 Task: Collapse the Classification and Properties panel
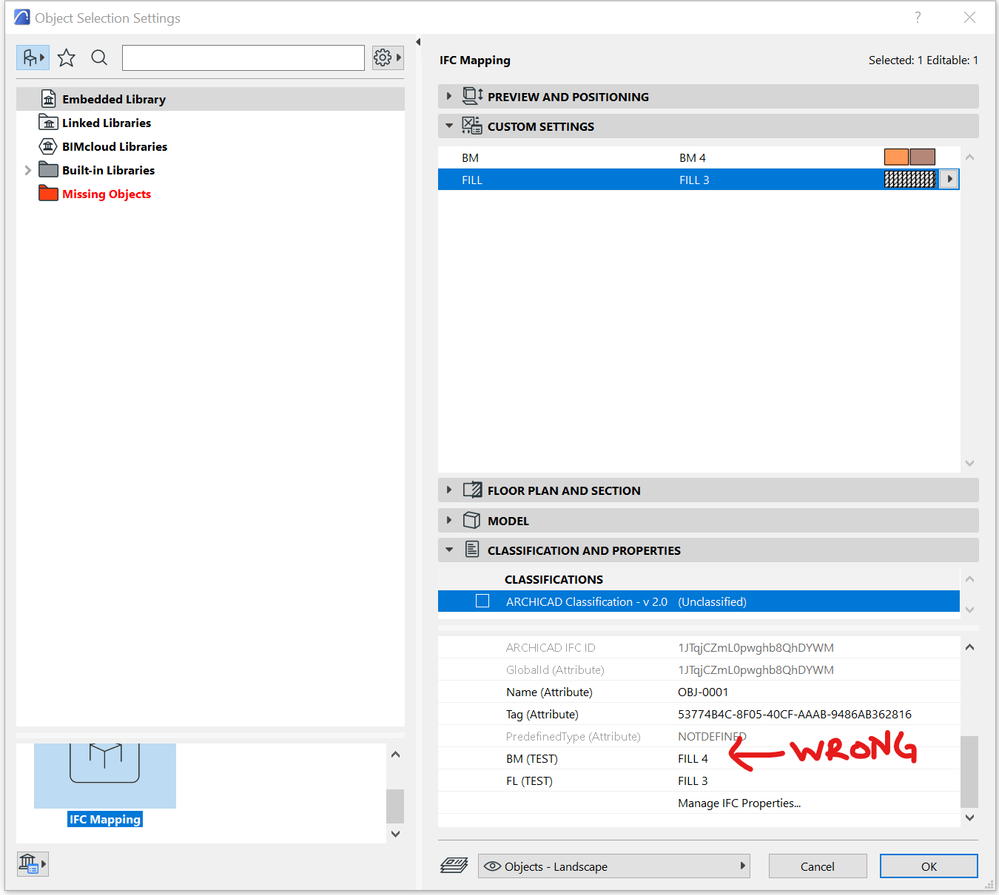(449, 550)
